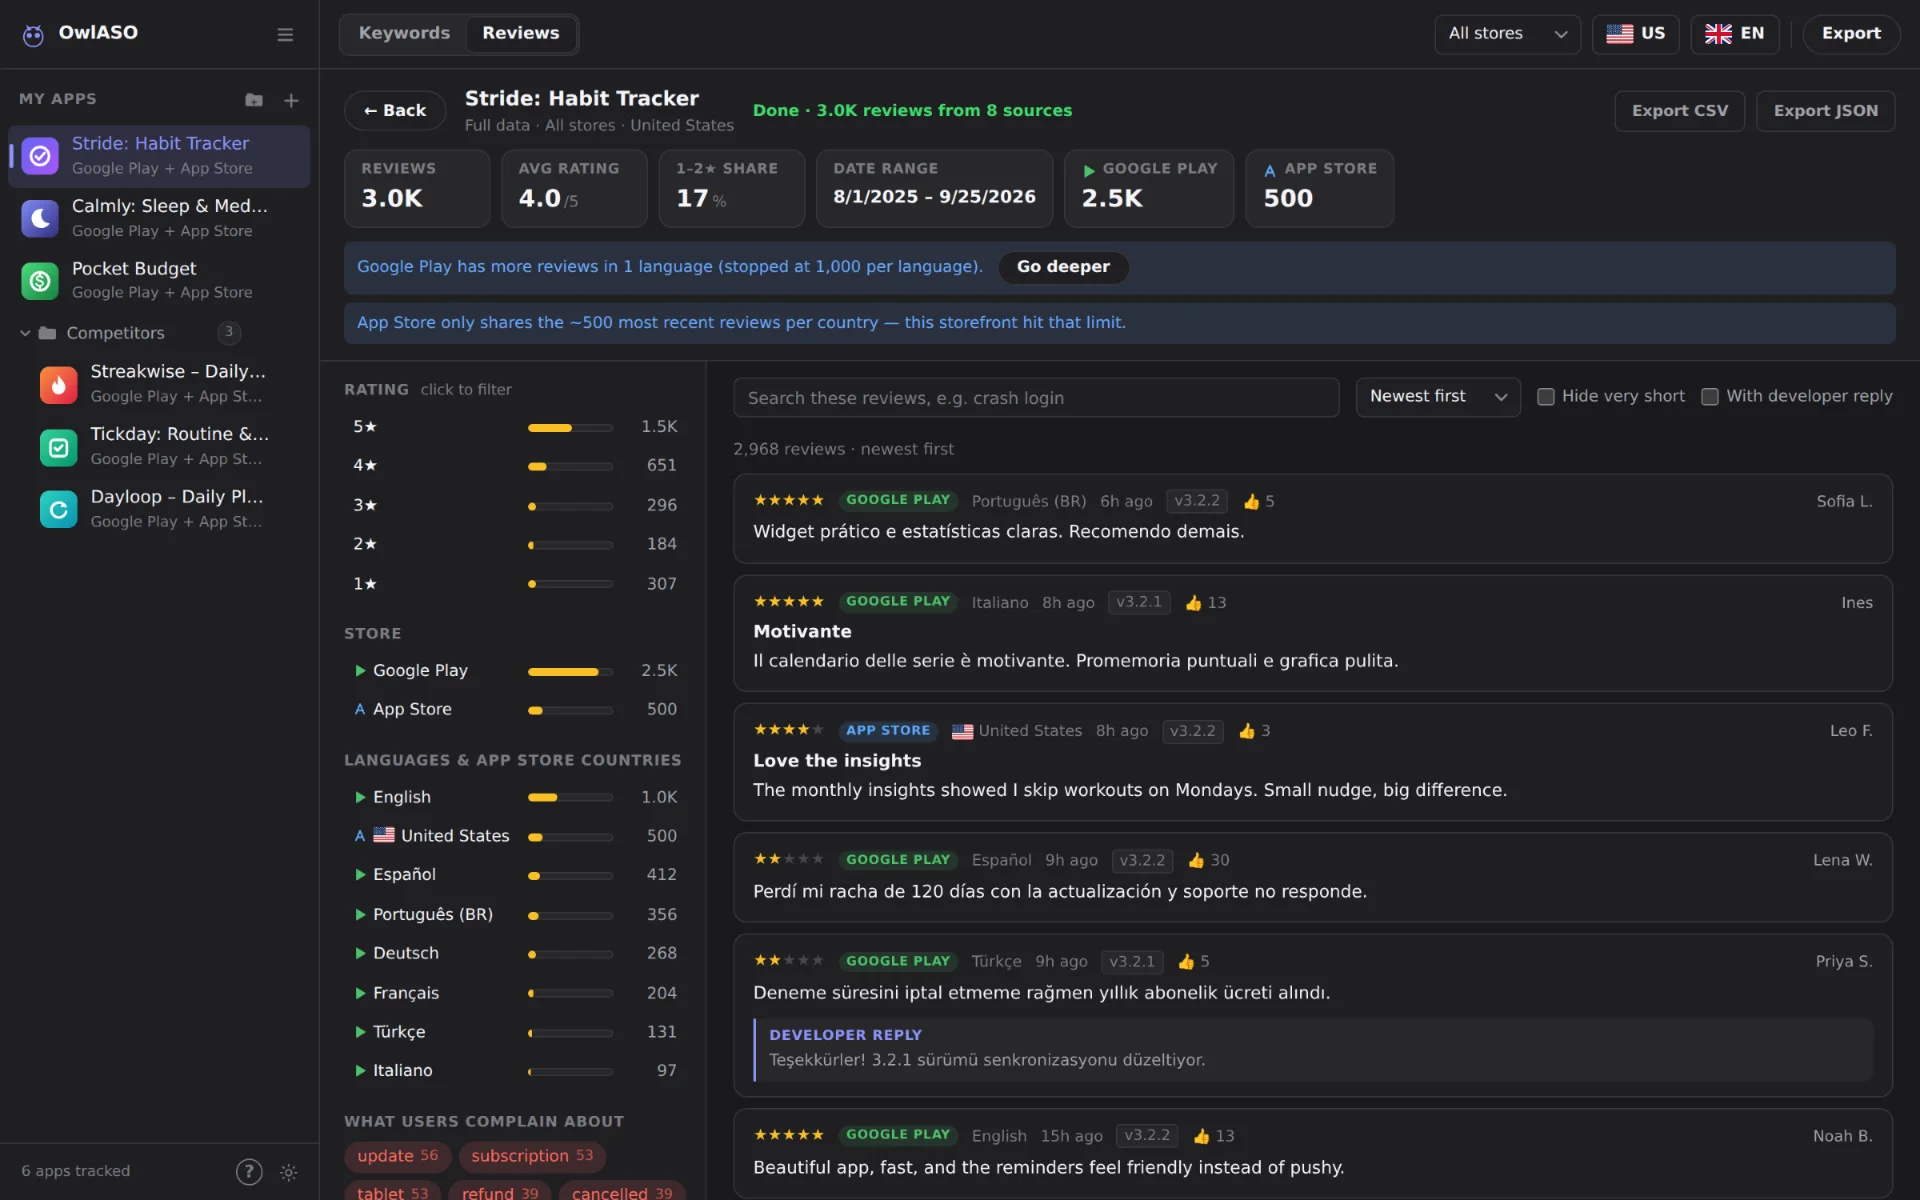Click the Search these reviews field
Screen dimensions: 1920x1200
pyautogui.click(x=1035, y=398)
